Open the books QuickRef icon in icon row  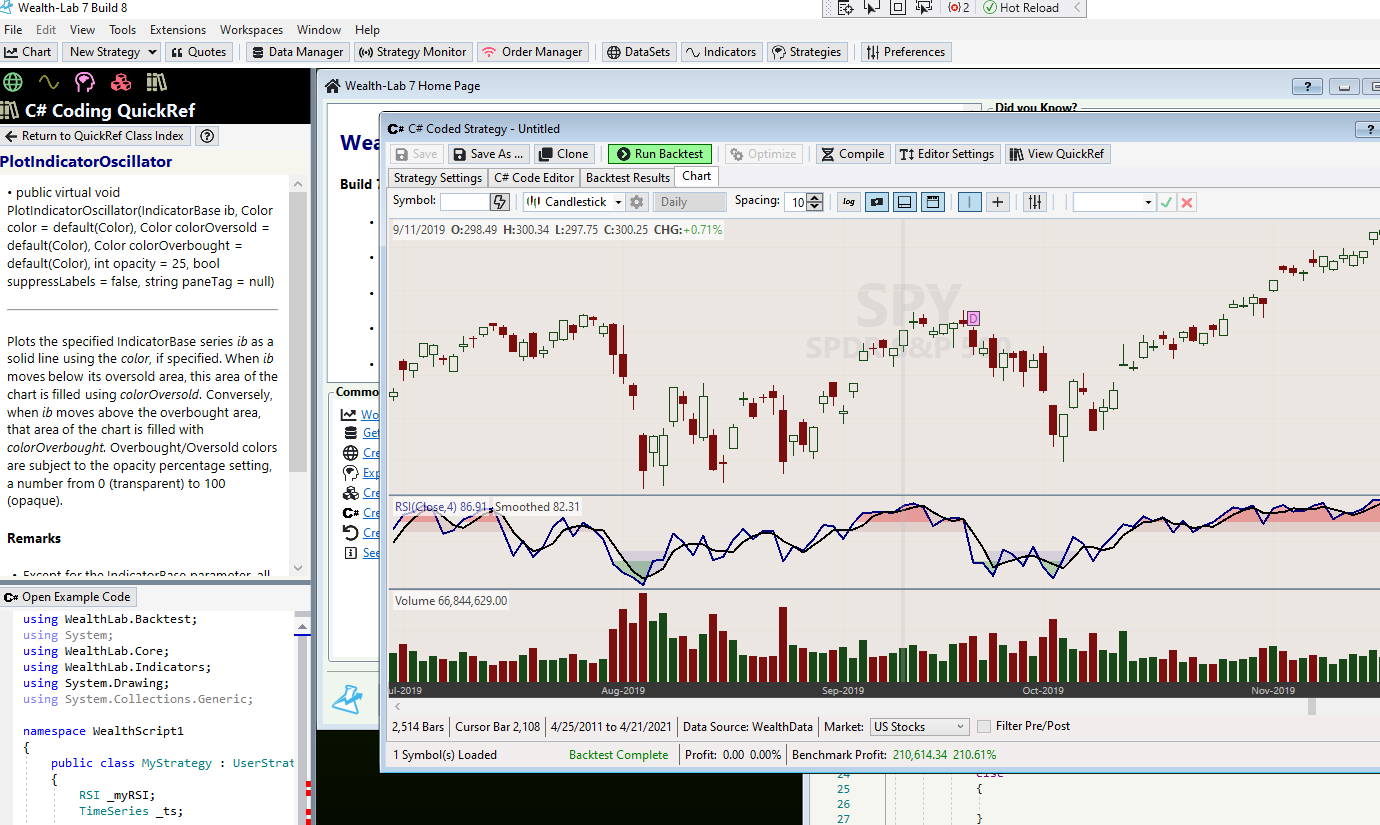[156, 82]
